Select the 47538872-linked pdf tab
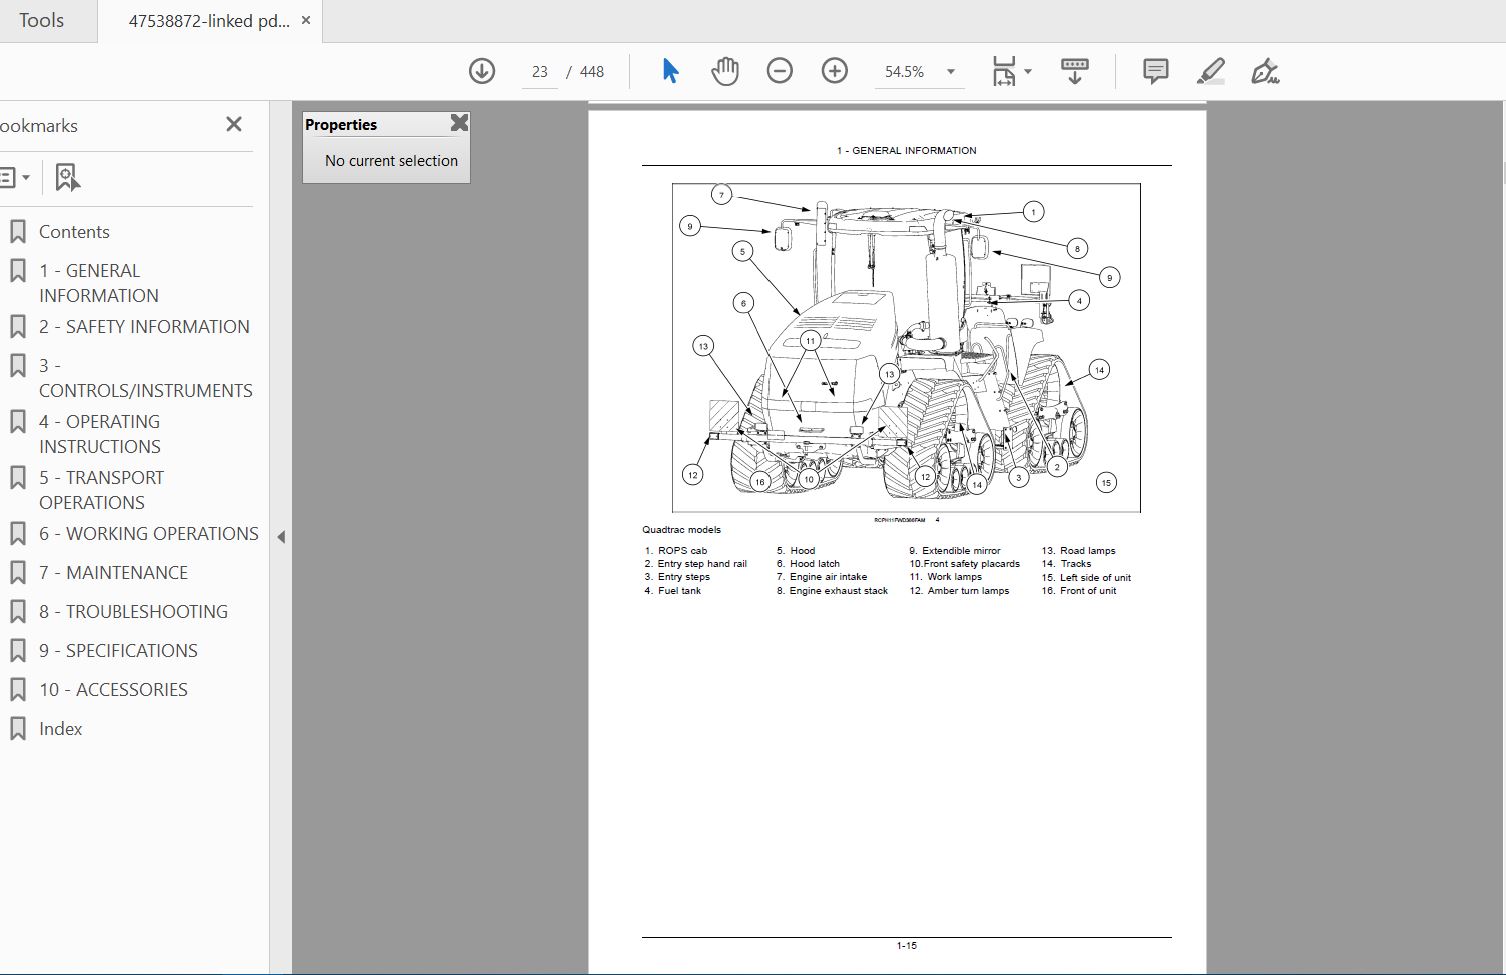Viewport: 1506px width, 975px height. [x=208, y=21]
